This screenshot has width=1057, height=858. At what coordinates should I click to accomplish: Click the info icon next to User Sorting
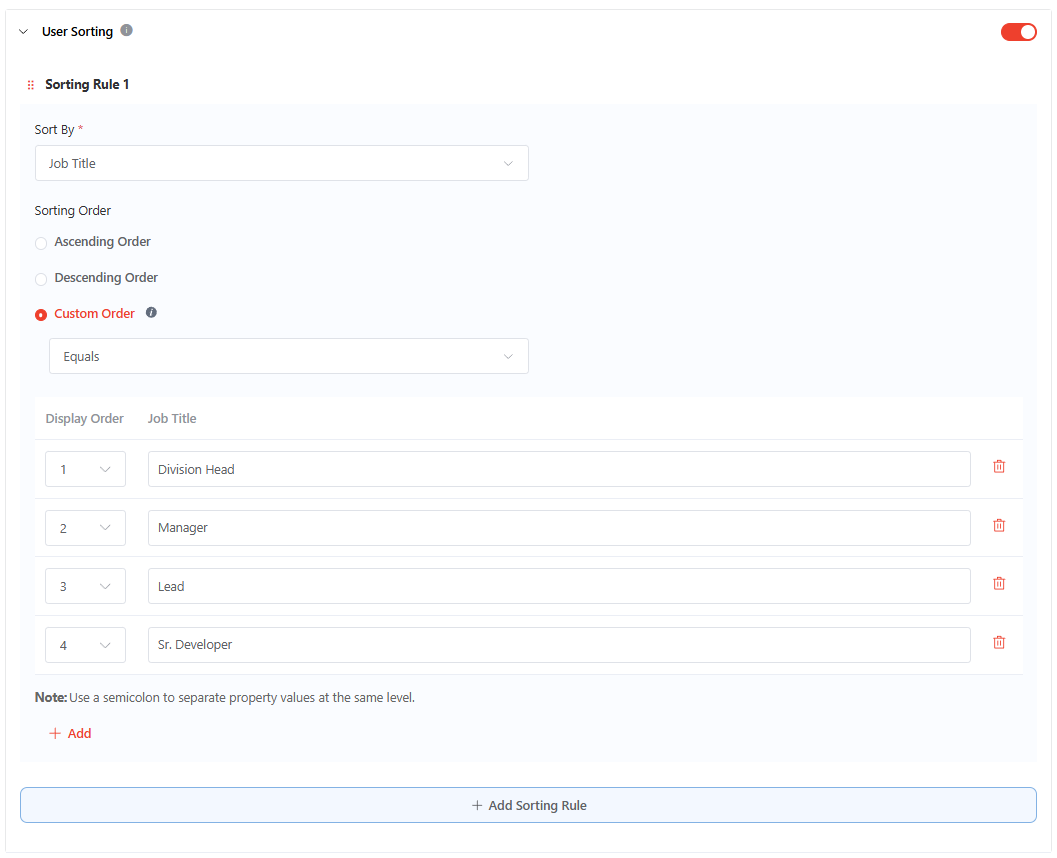[126, 30]
